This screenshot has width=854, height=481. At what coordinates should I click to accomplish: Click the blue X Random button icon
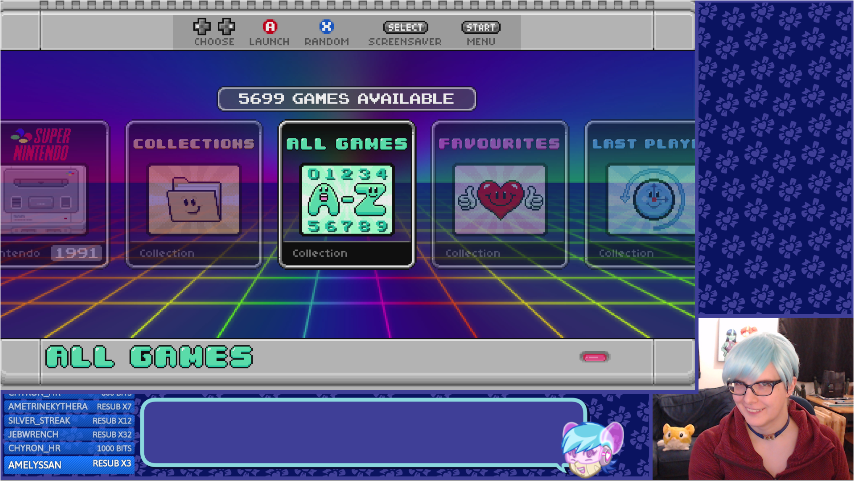point(326,27)
